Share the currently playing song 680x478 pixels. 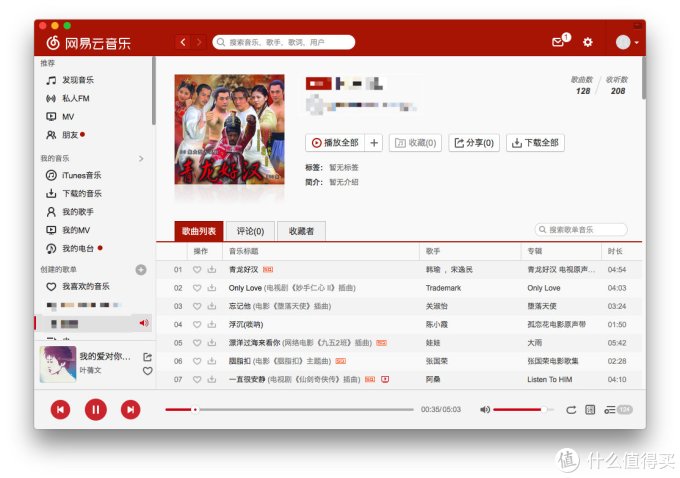click(x=147, y=357)
